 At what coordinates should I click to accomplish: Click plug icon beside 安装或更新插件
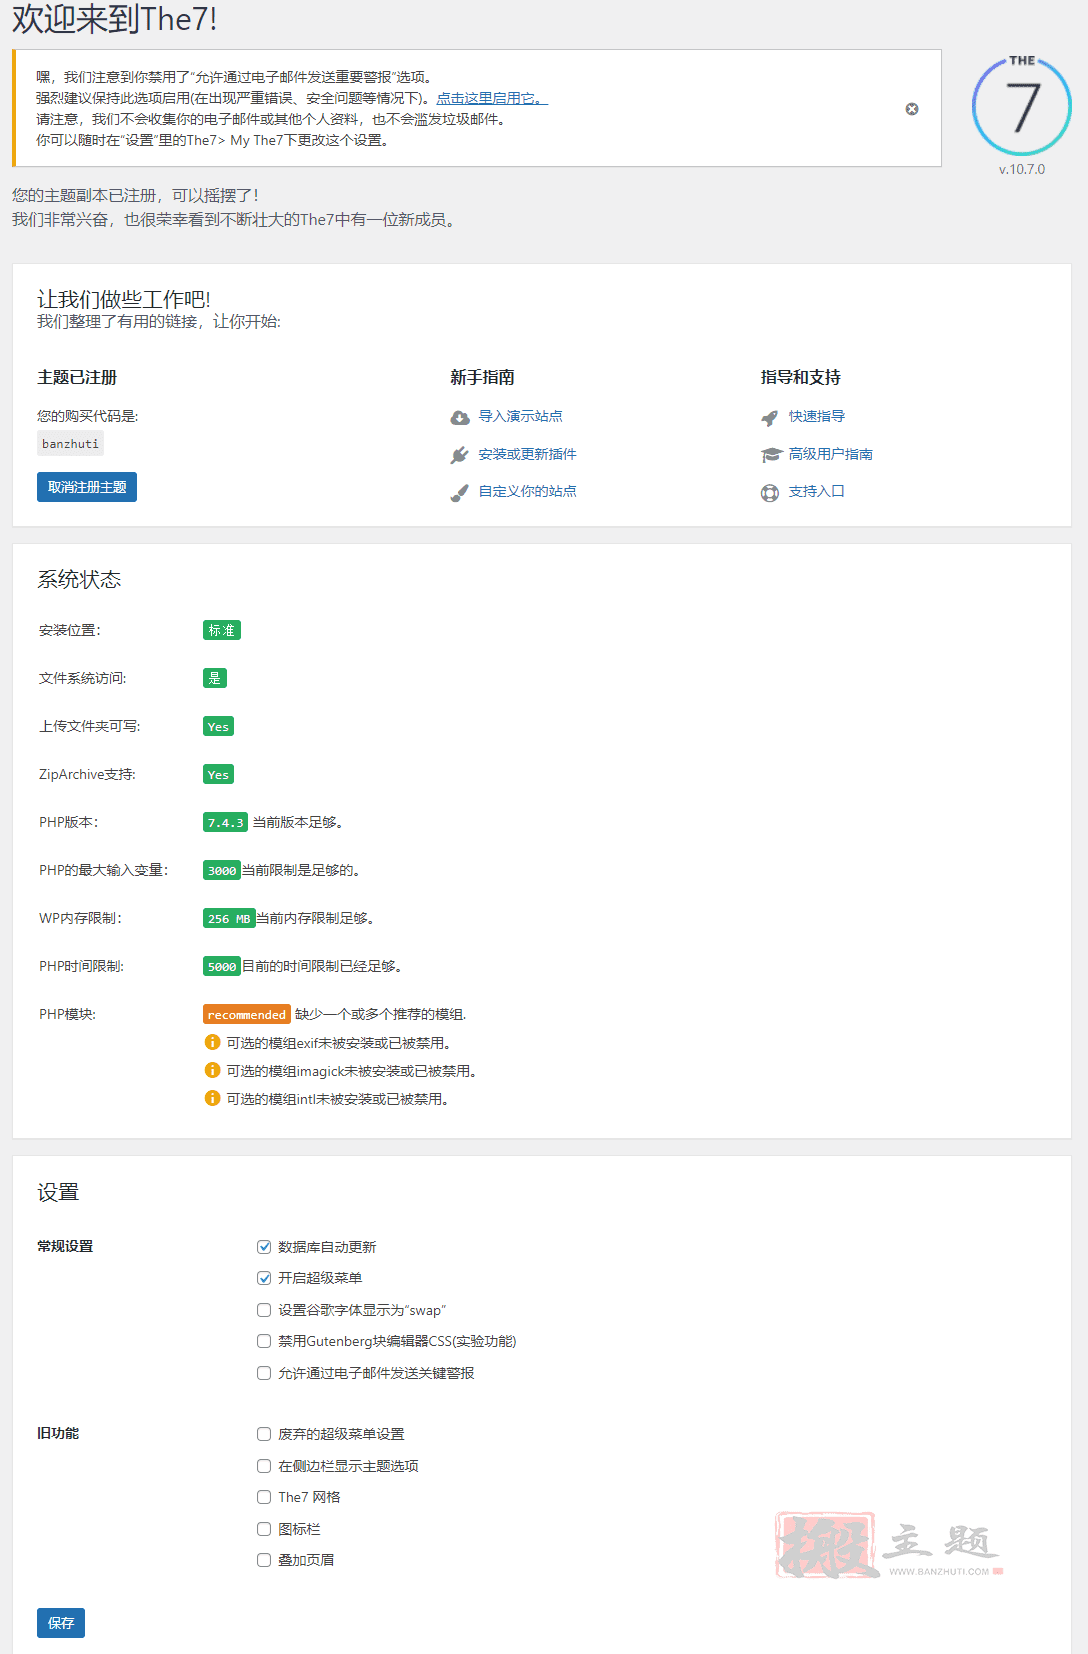point(460,455)
